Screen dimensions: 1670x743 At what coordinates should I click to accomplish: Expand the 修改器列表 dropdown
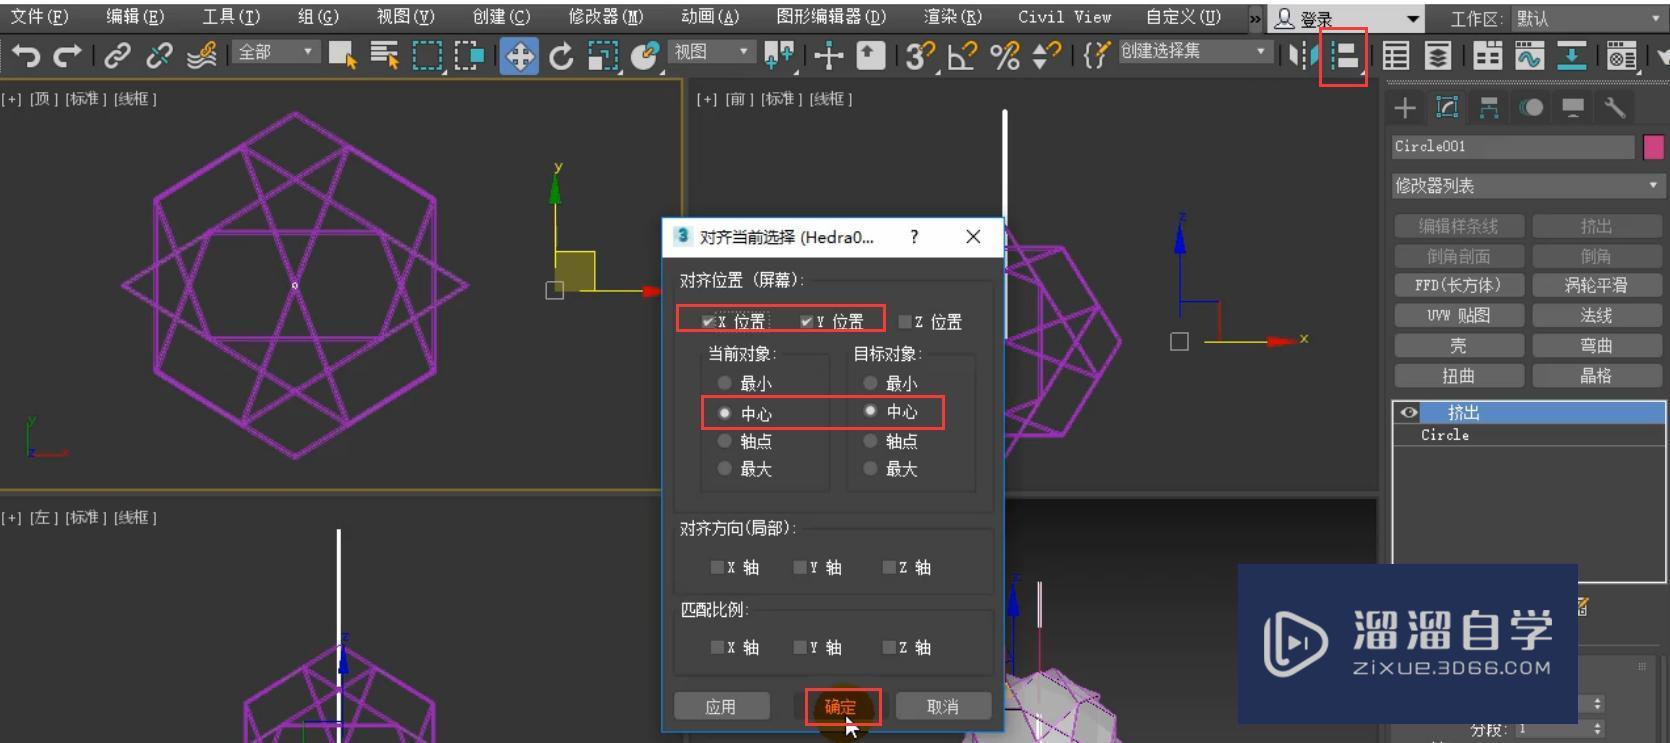pos(1528,186)
